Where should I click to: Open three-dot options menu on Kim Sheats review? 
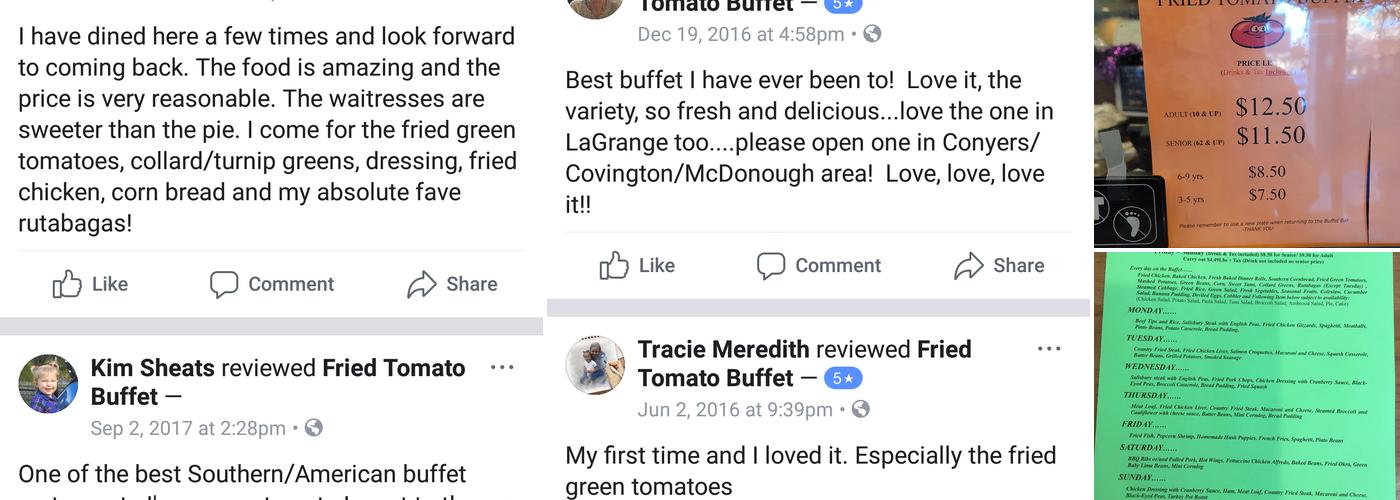pos(502,368)
